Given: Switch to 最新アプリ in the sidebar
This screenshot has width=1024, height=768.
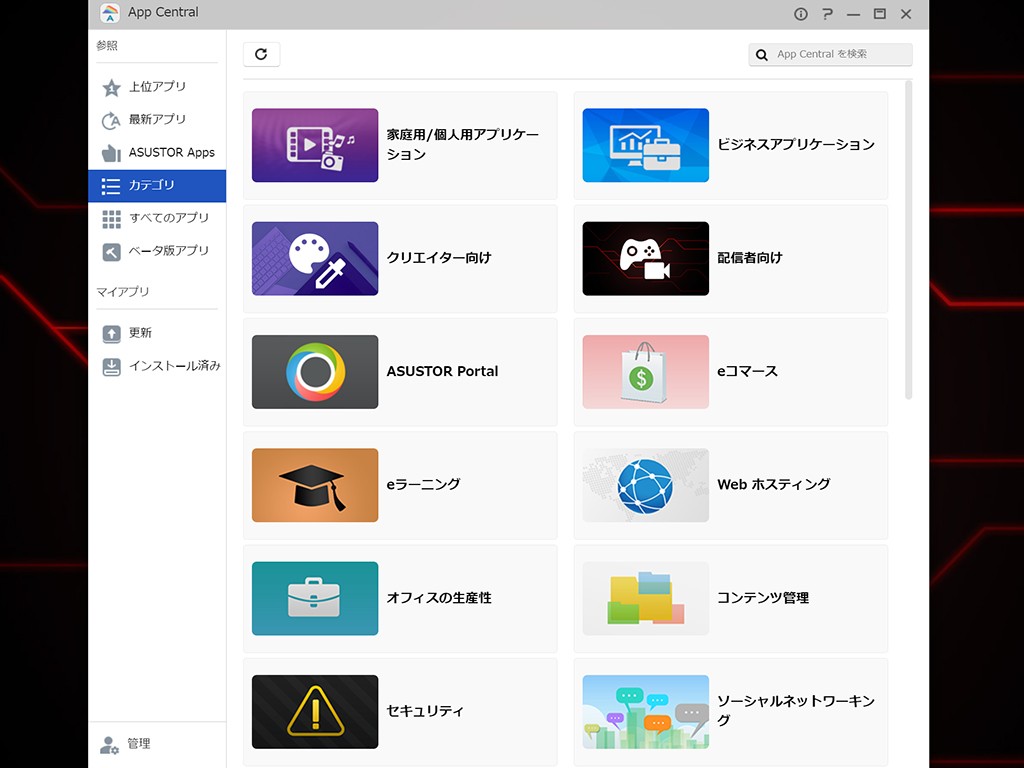Looking at the screenshot, I should (x=157, y=120).
